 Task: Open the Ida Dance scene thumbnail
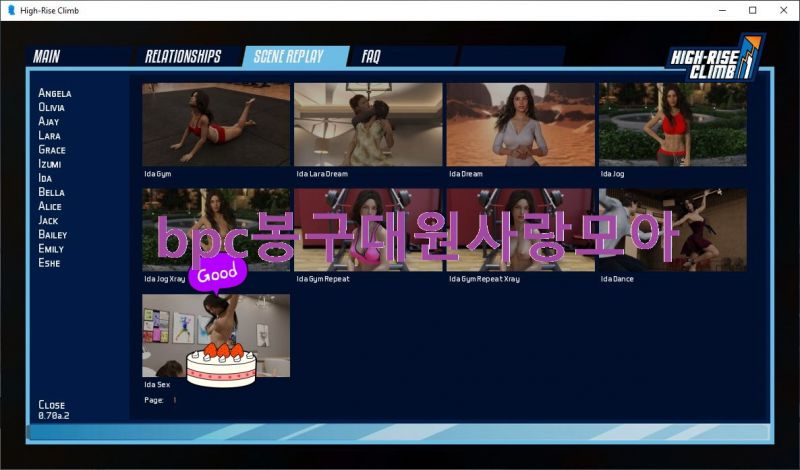(x=673, y=230)
